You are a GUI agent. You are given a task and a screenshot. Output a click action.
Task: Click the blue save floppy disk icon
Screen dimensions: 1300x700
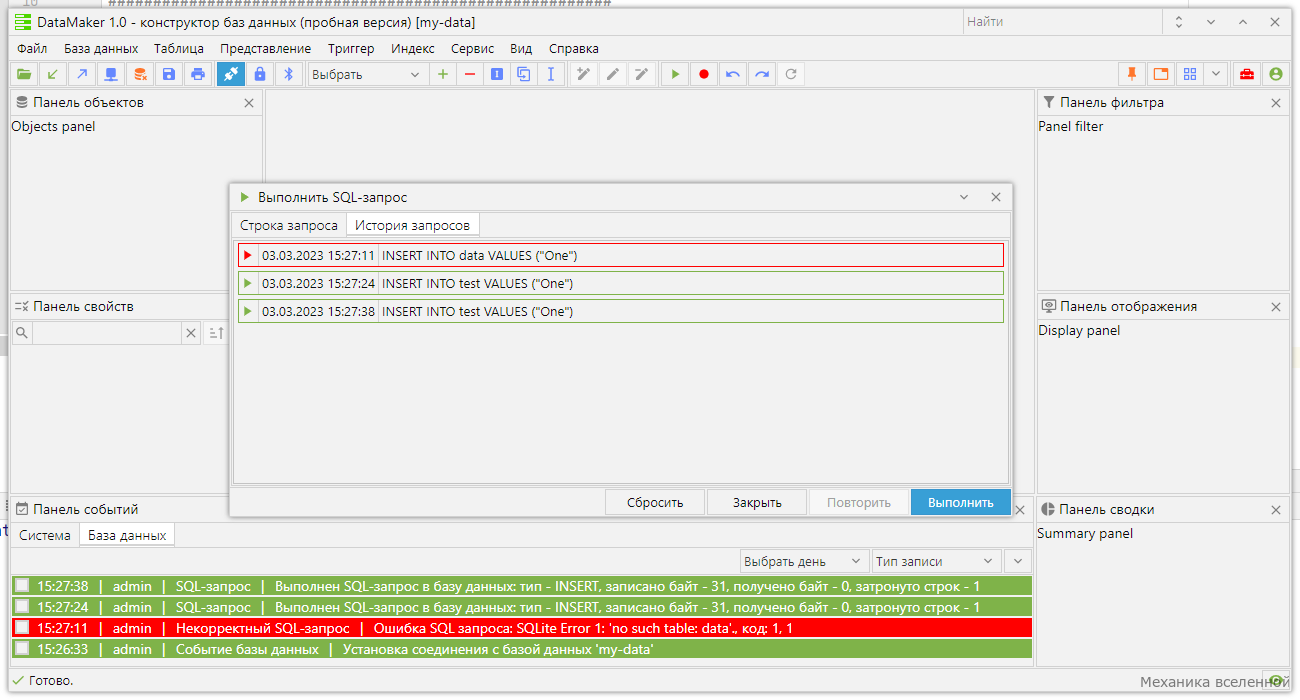[x=169, y=74]
